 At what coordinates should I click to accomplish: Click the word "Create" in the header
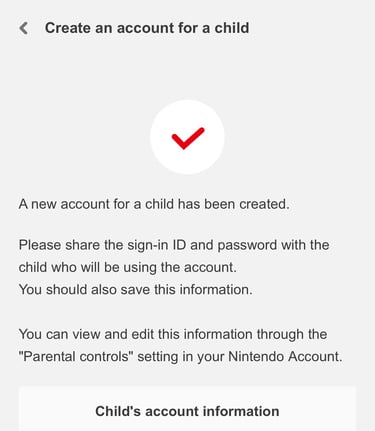[68, 28]
